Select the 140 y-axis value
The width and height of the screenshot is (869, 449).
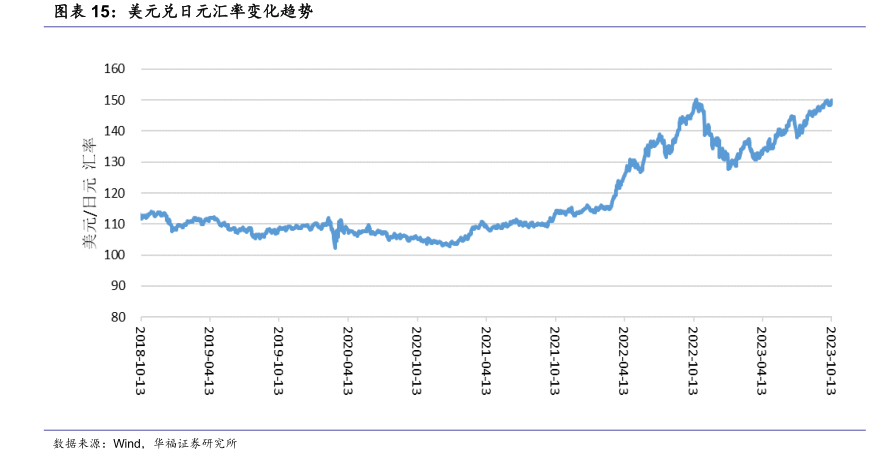(114, 131)
